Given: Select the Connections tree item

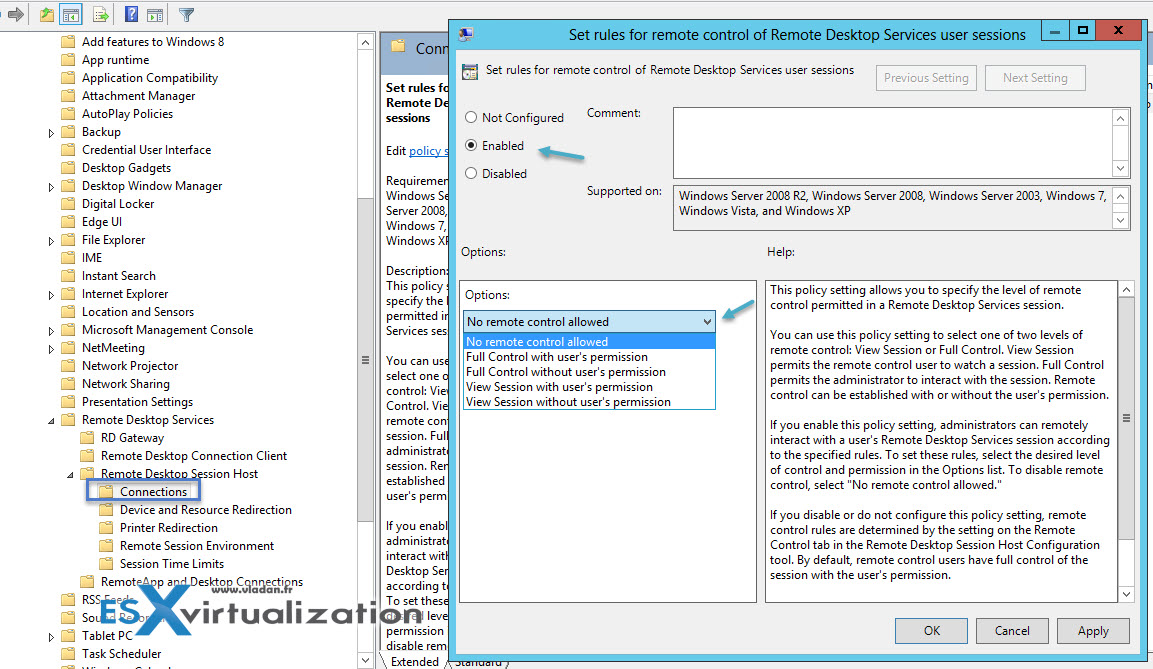Looking at the screenshot, I should click(x=153, y=492).
